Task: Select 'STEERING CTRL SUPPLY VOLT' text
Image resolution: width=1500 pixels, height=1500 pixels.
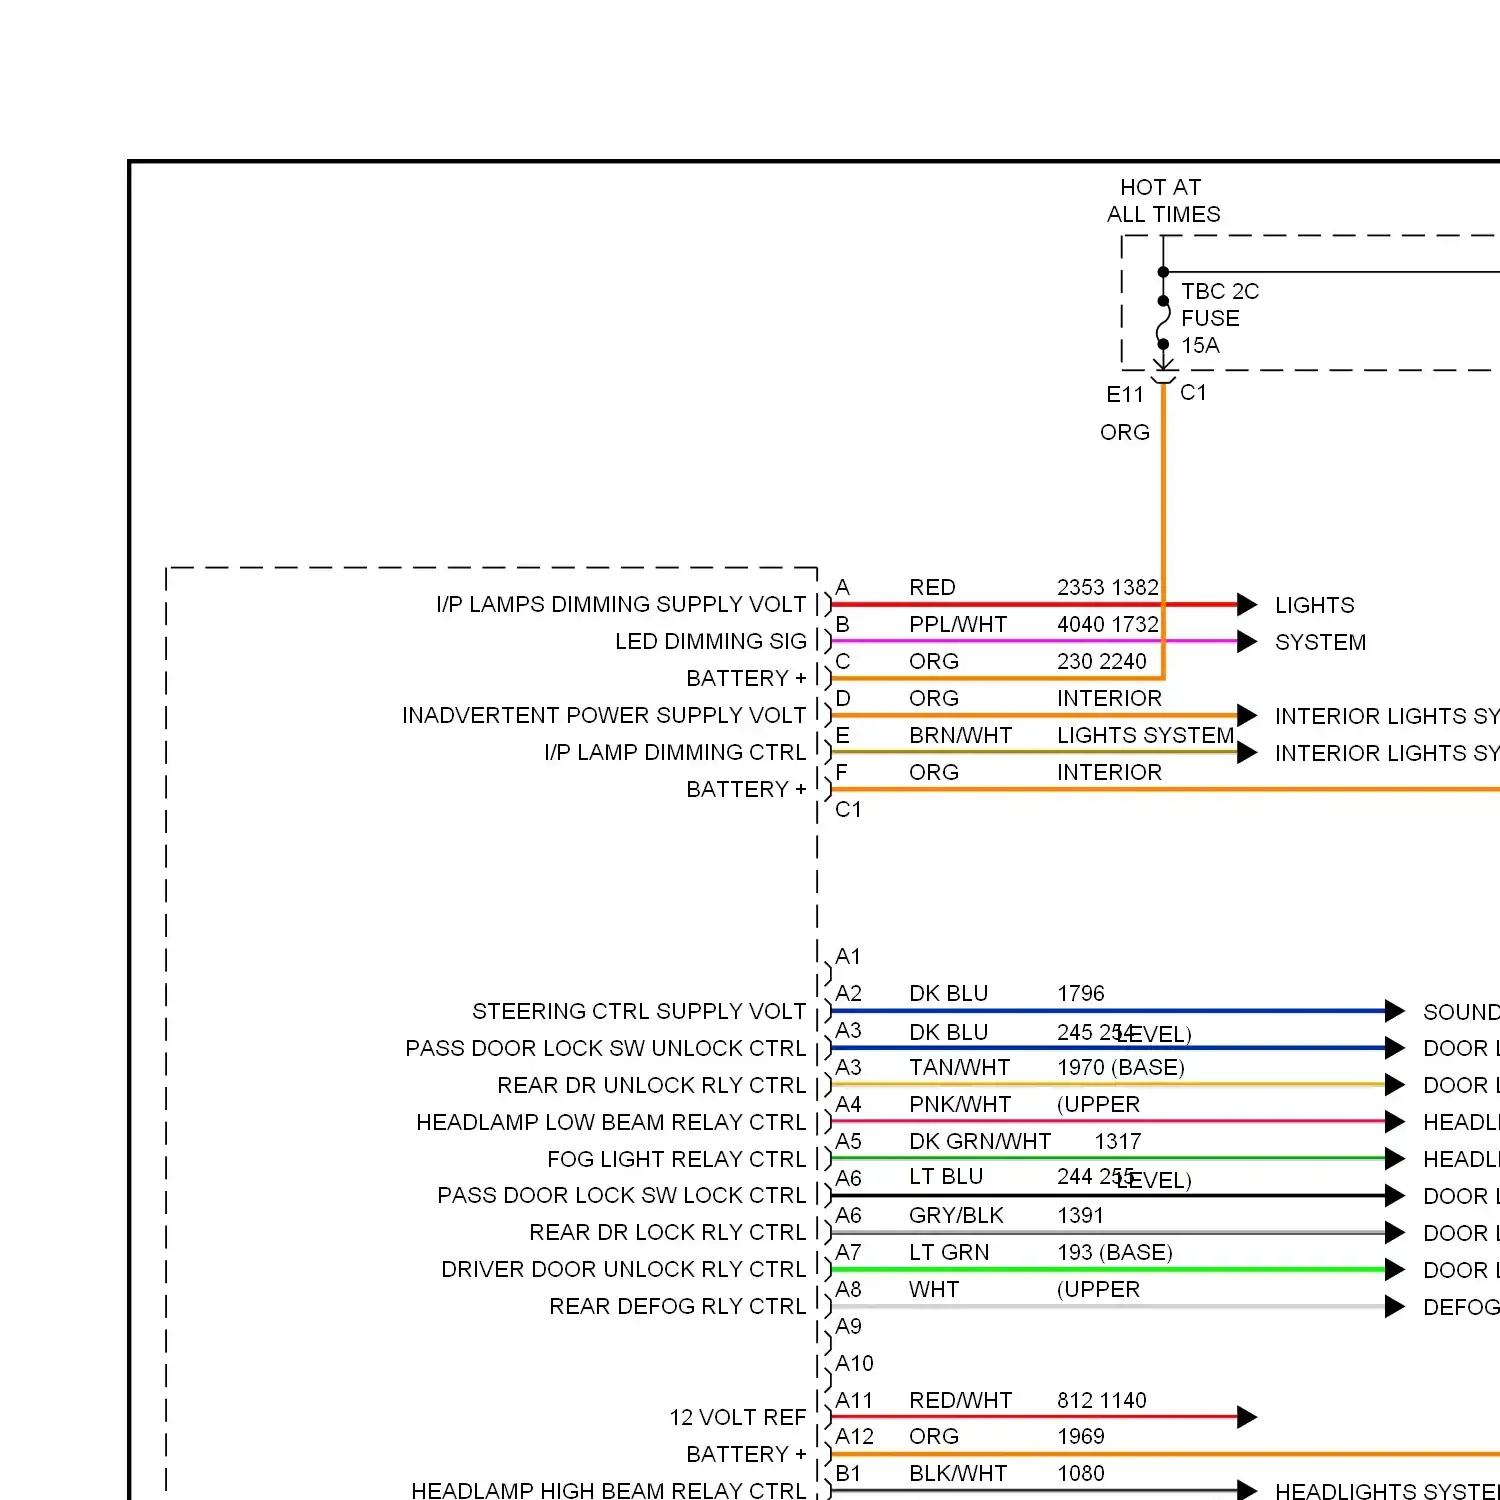Action: [x=639, y=1011]
